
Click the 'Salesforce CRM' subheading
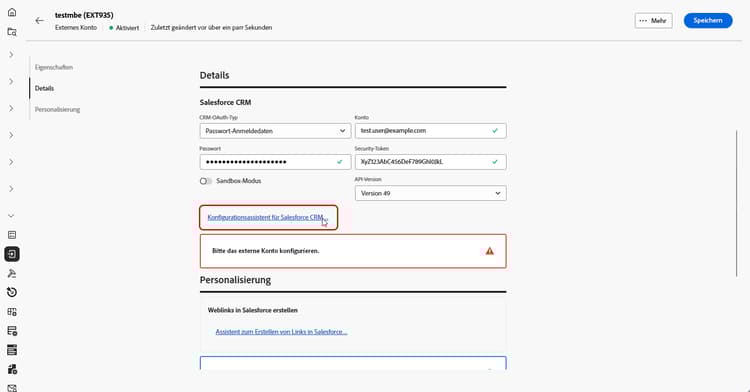(x=225, y=102)
